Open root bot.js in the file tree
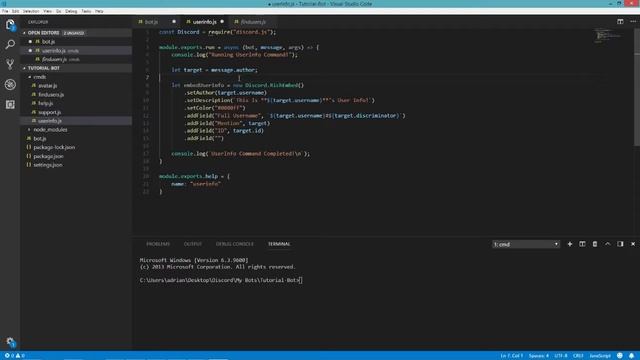 pyautogui.click(x=40, y=139)
